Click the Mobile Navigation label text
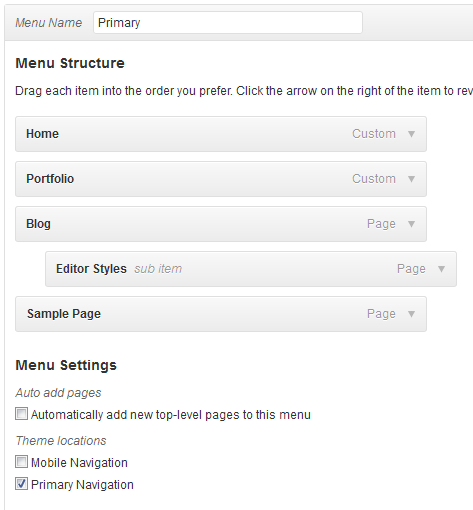The height and width of the screenshot is (510, 473). click(x=79, y=463)
